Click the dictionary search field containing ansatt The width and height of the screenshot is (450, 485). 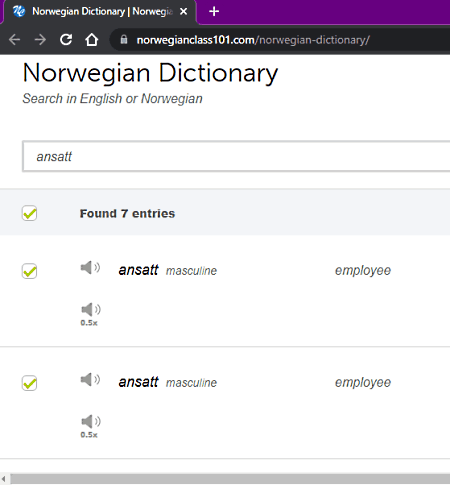tap(236, 156)
